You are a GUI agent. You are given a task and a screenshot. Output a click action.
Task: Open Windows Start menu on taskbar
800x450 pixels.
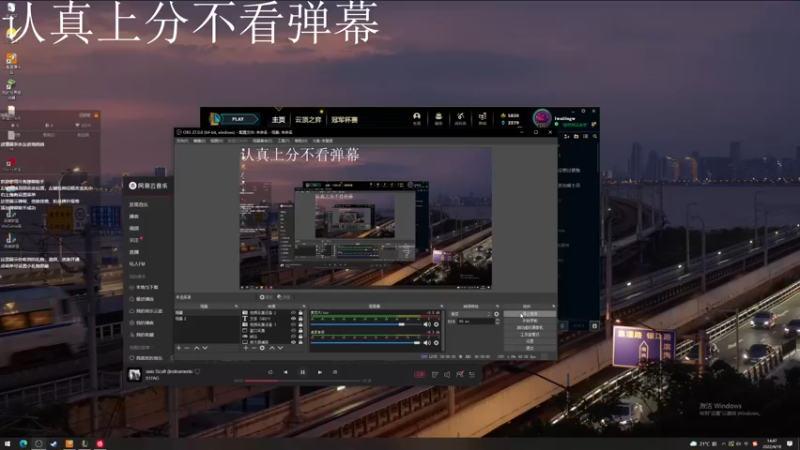click(x=7, y=443)
